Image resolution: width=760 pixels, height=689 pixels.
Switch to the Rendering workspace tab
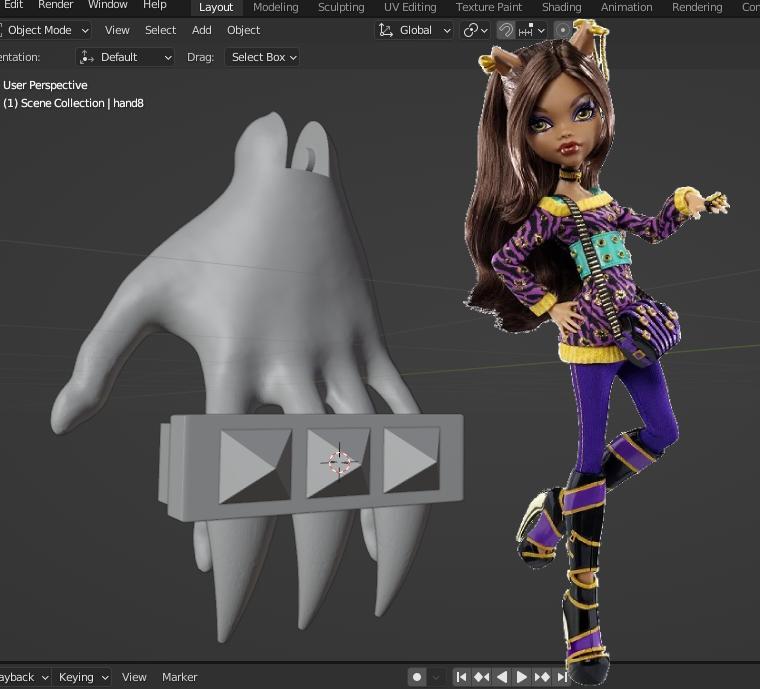(697, 7)
